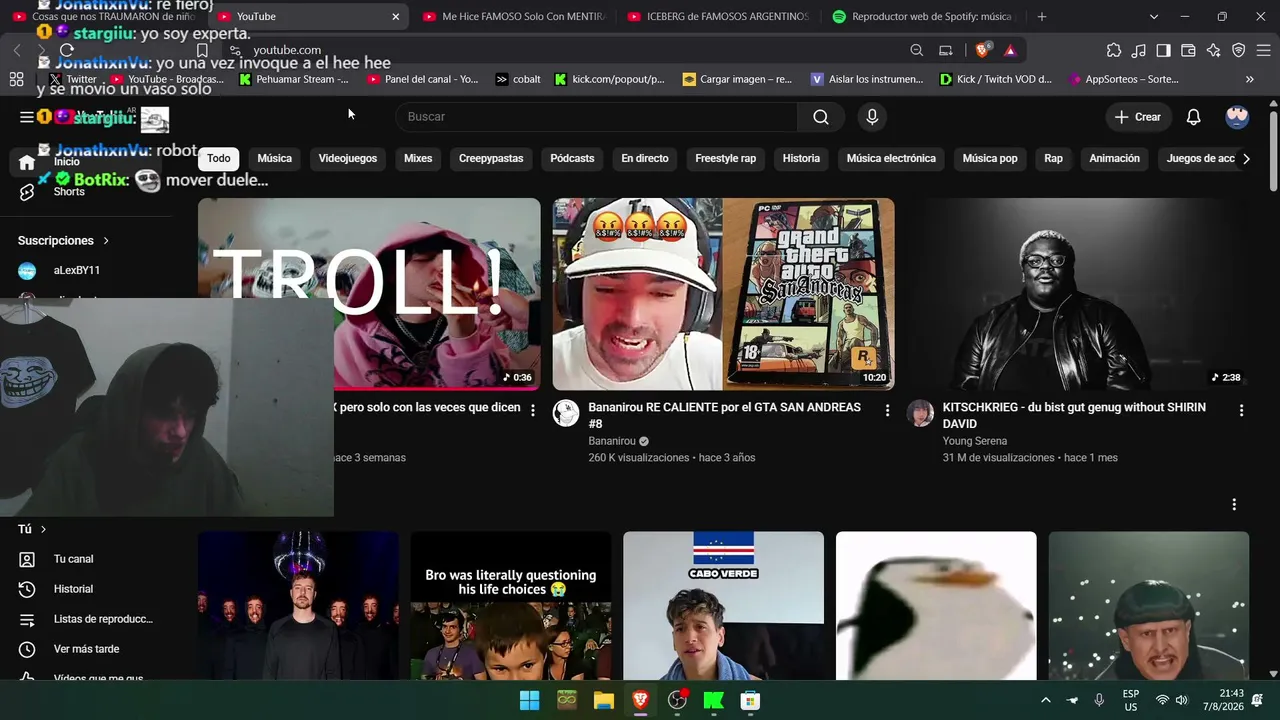Select the Música category chip

pos(274,158)
